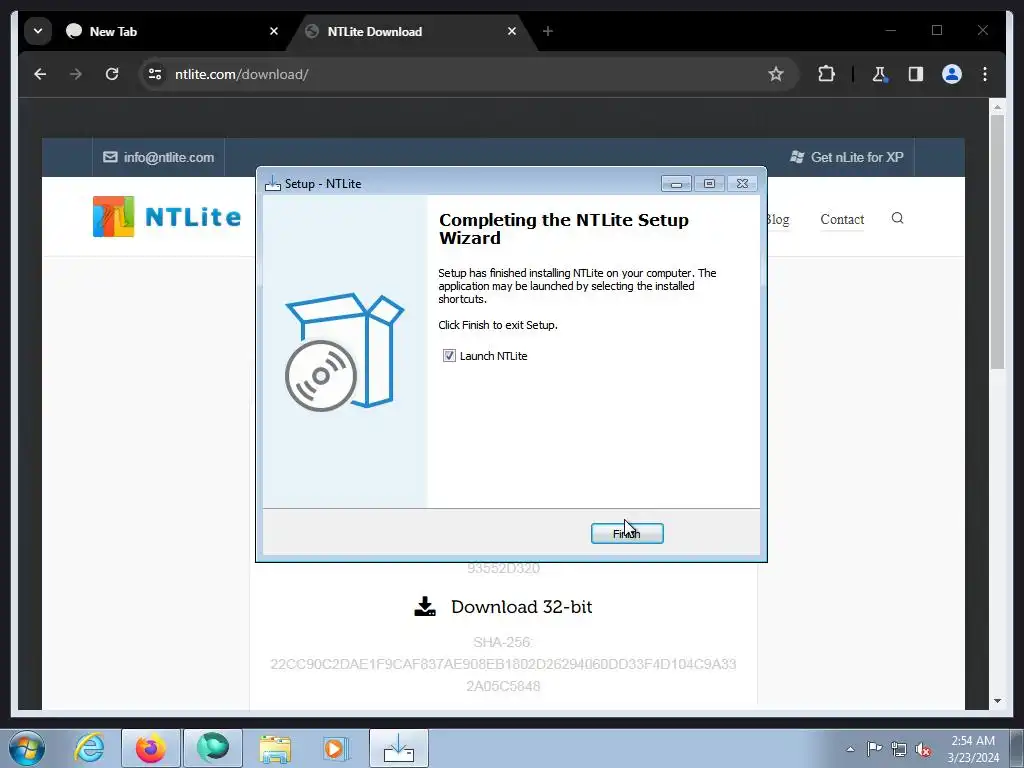Toggle the Chrome side panel icon
The image size is (1024, 768).
[x=916, y=74]
